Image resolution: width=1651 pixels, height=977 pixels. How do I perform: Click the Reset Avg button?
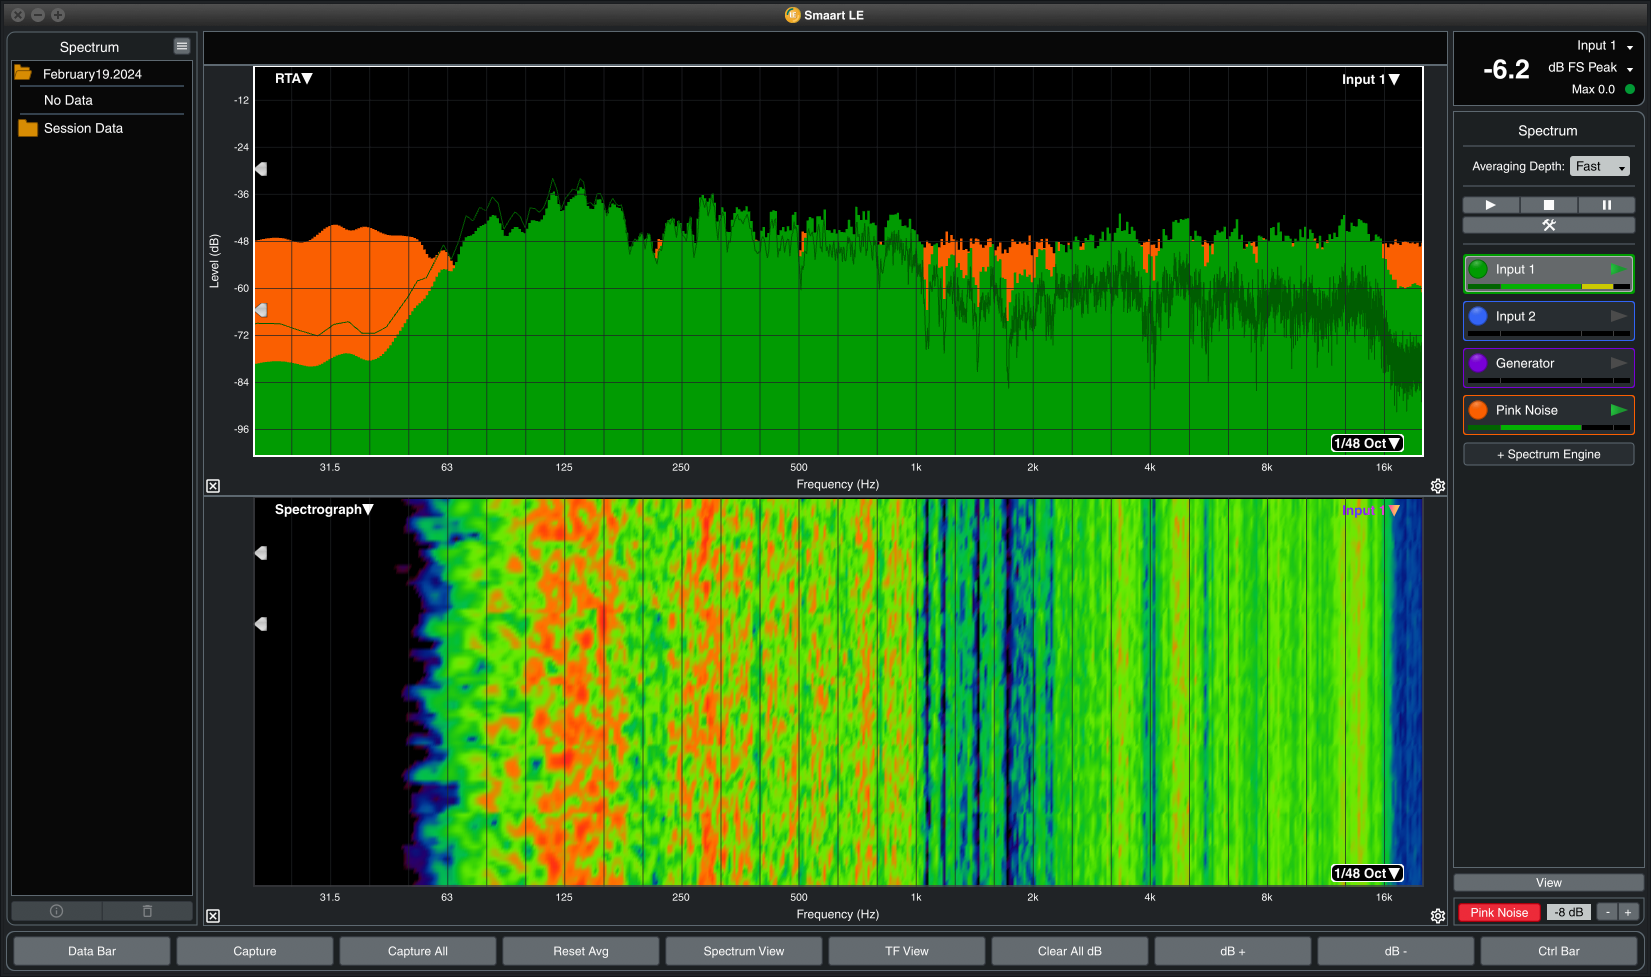(x=581, y=951)
